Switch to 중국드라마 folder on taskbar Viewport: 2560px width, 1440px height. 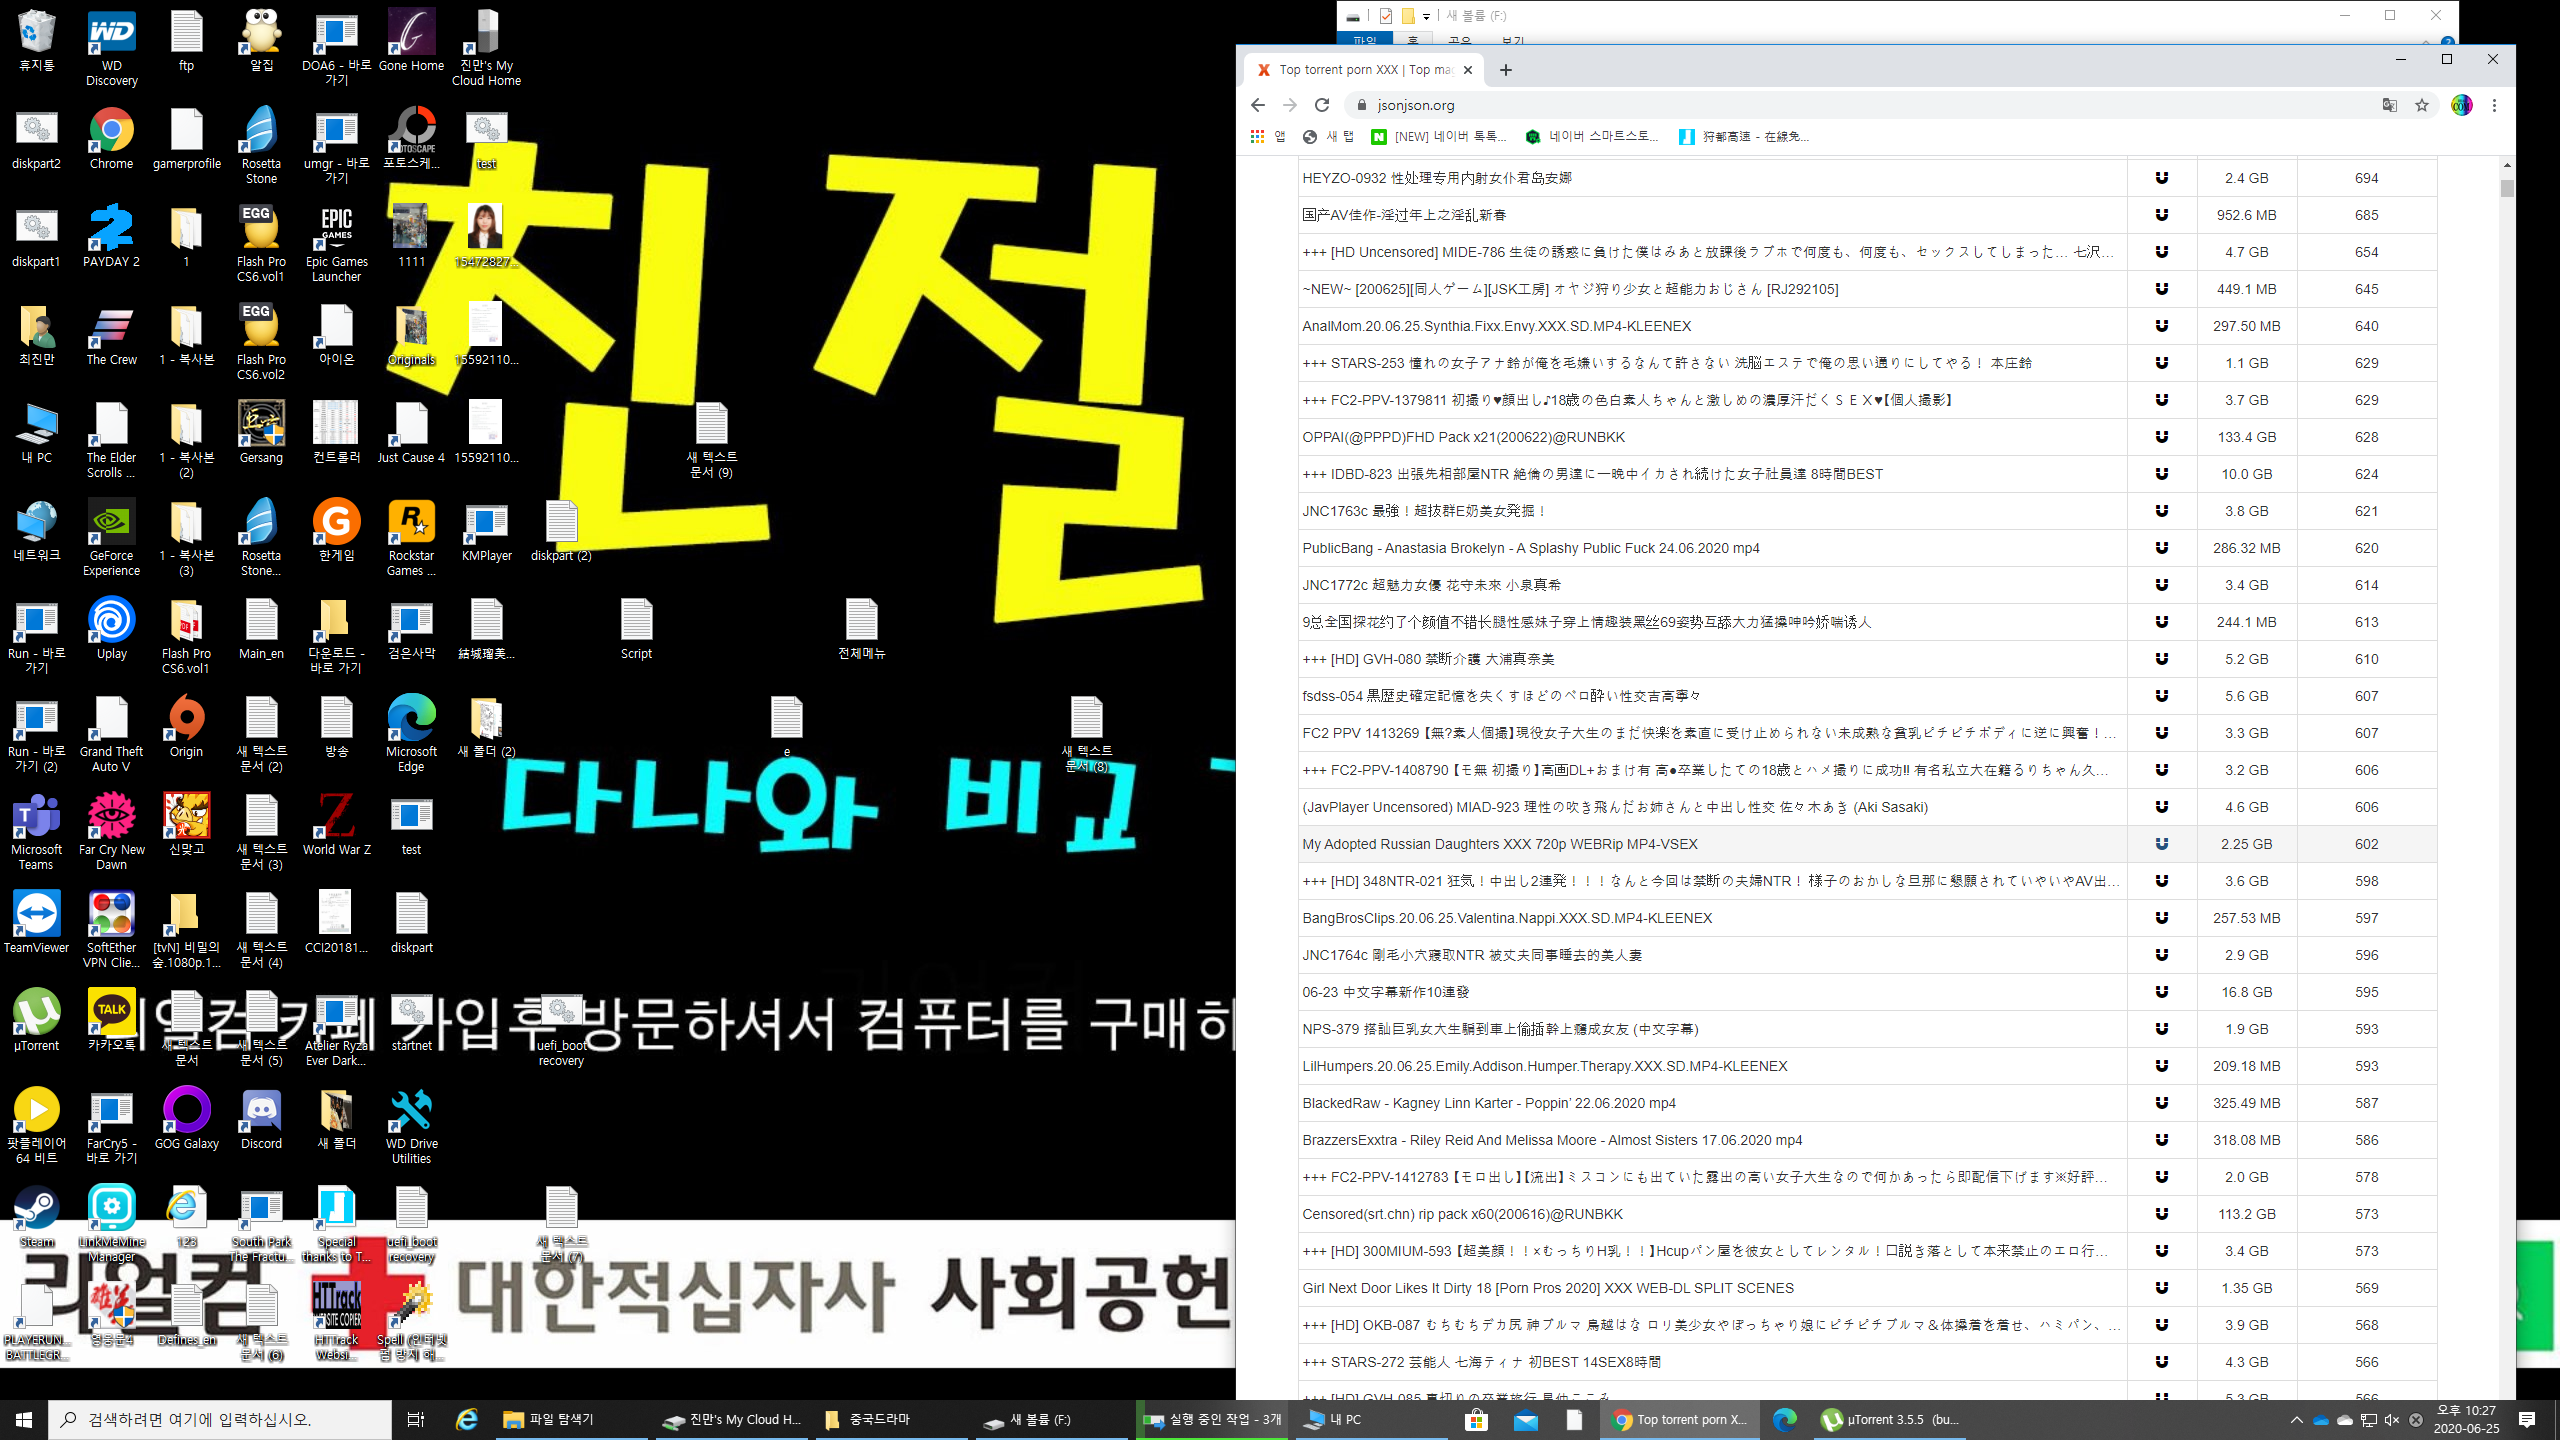pyautogui.click(x=890, y=1419)
